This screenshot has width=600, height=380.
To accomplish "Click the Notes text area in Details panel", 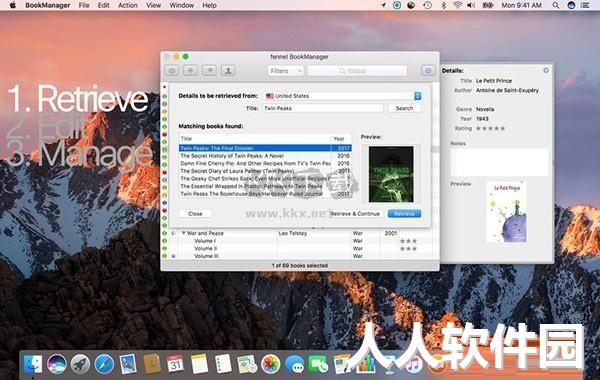I will click(499, 162).
